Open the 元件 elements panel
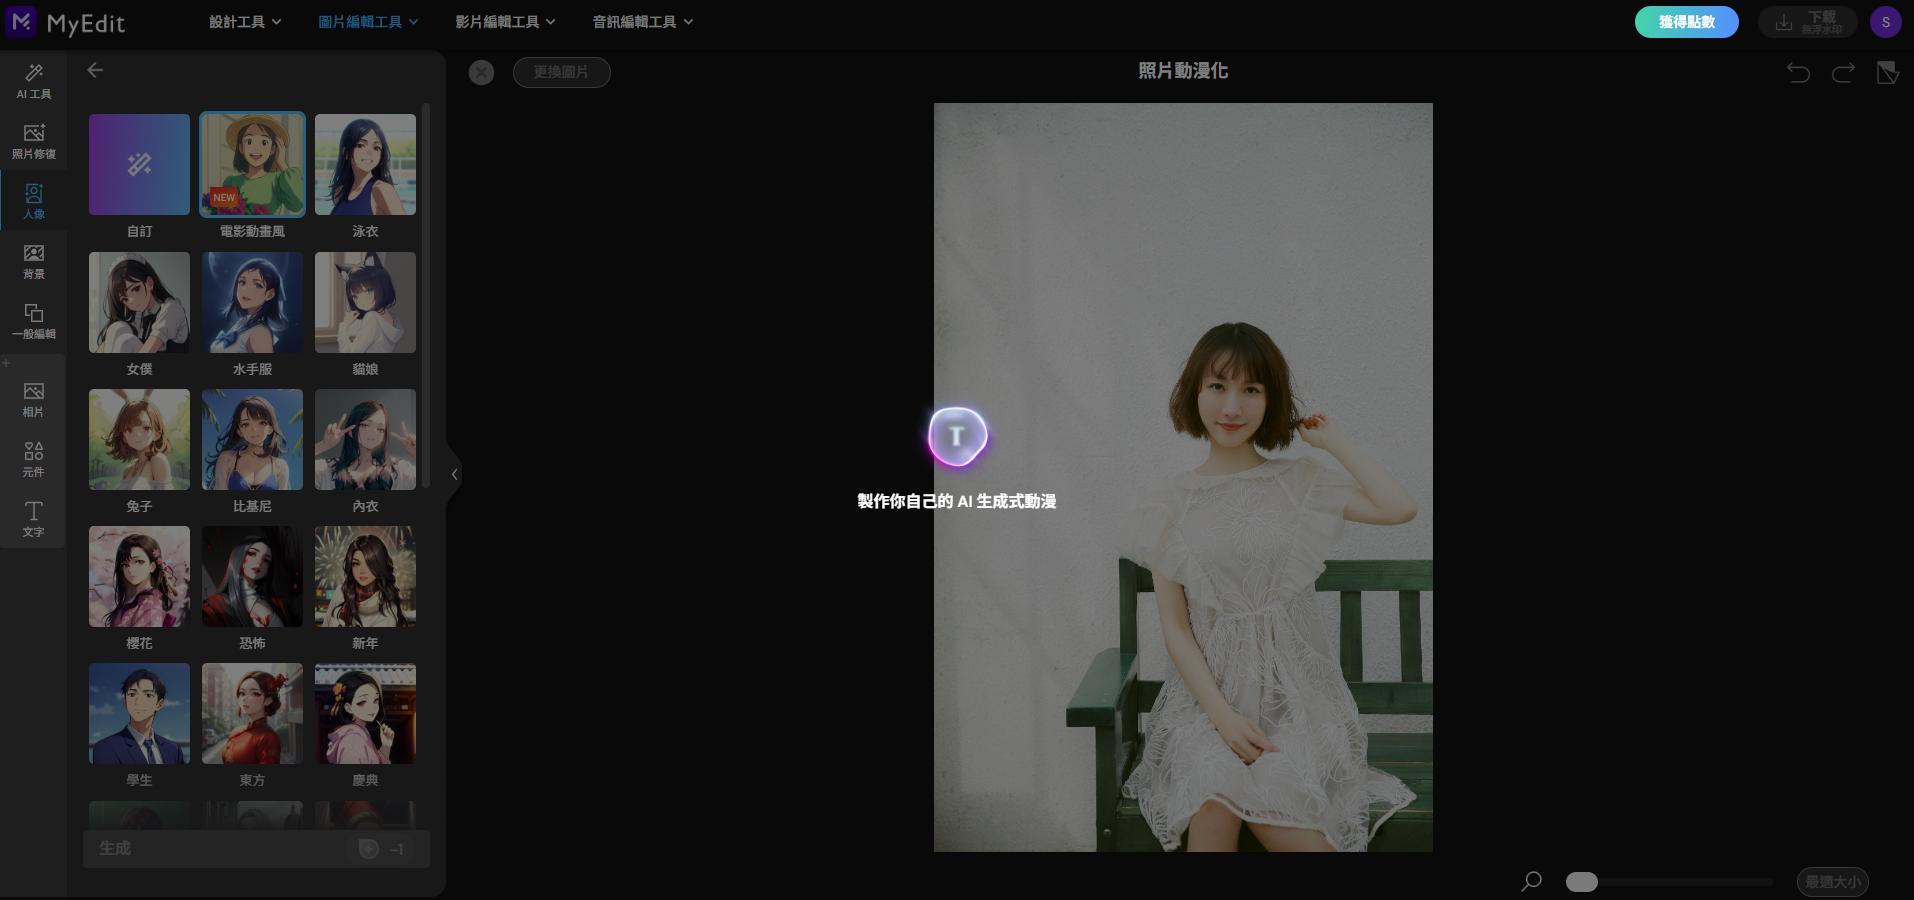This screenshot has height=900, width=1914. (33, 459)
